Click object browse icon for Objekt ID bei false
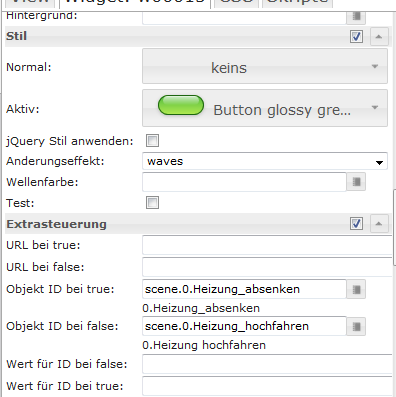This screenshot has width=396, height=397. pyautogui.click(x=356, y=326)
